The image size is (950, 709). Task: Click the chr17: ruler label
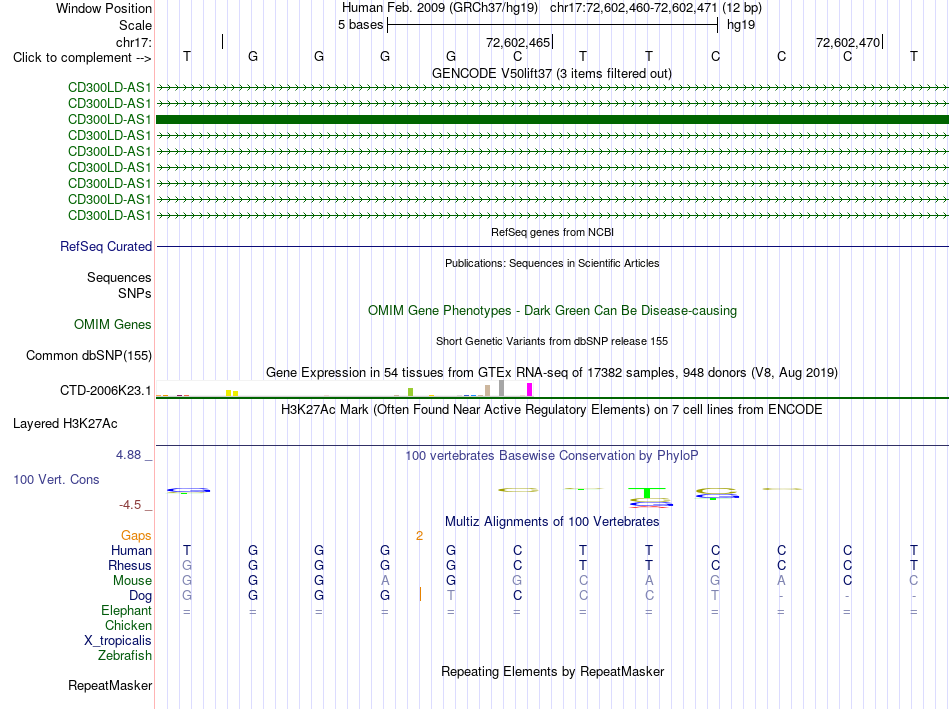pyautogui.click(x=134, y=42)
